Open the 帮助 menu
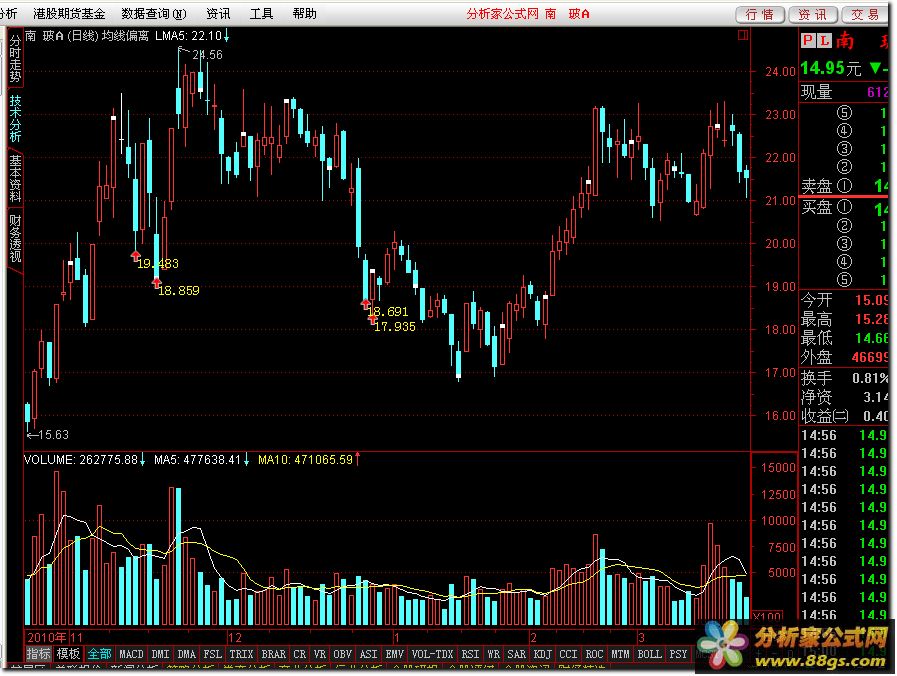The width and height of the screenshot is (897, 676). point(304,14)
